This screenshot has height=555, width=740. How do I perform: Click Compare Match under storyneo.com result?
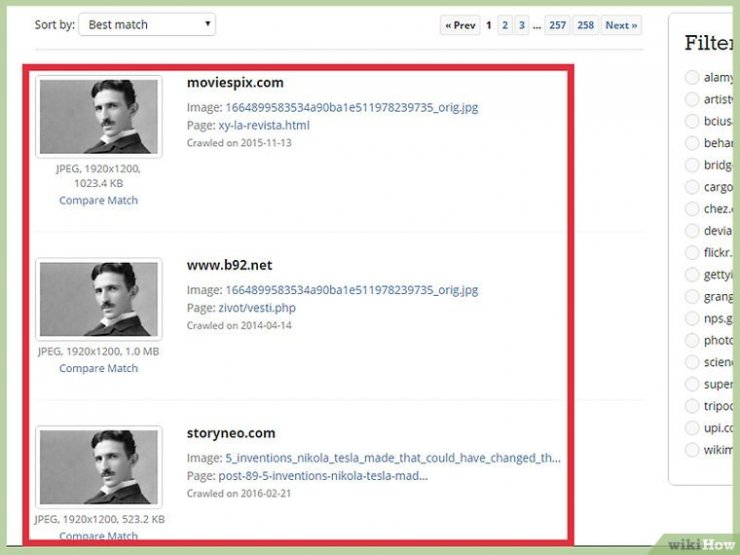[x=99, y=536]
